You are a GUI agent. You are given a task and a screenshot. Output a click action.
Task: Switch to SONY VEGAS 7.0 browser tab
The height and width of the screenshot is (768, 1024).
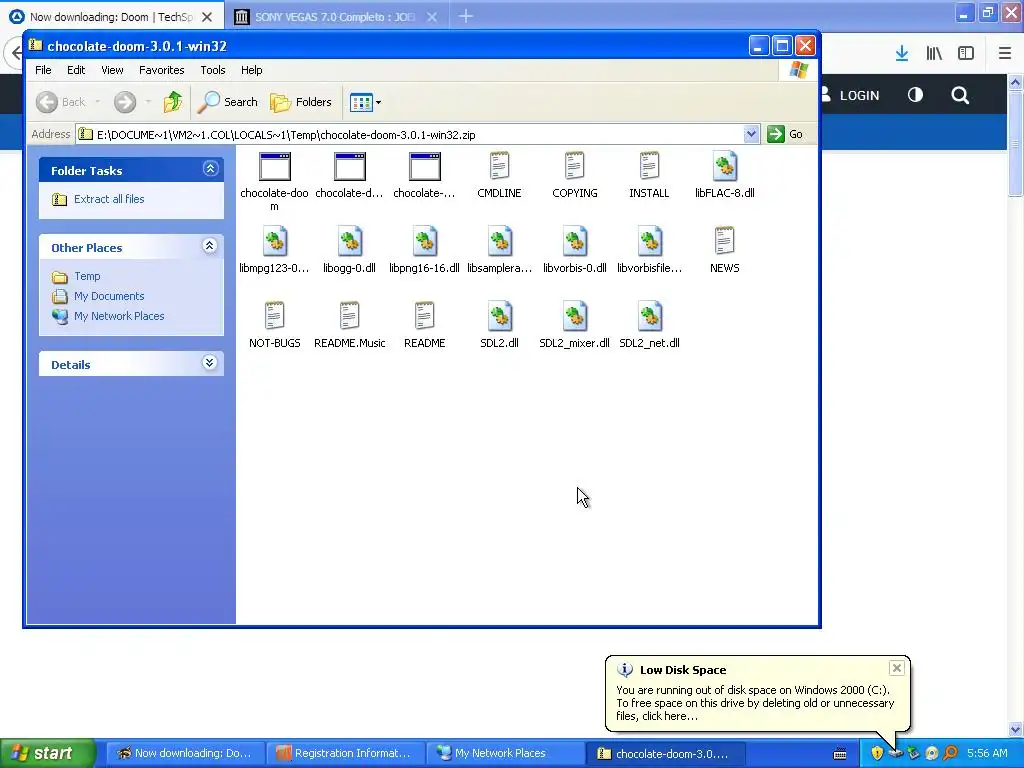coord(335,17)
